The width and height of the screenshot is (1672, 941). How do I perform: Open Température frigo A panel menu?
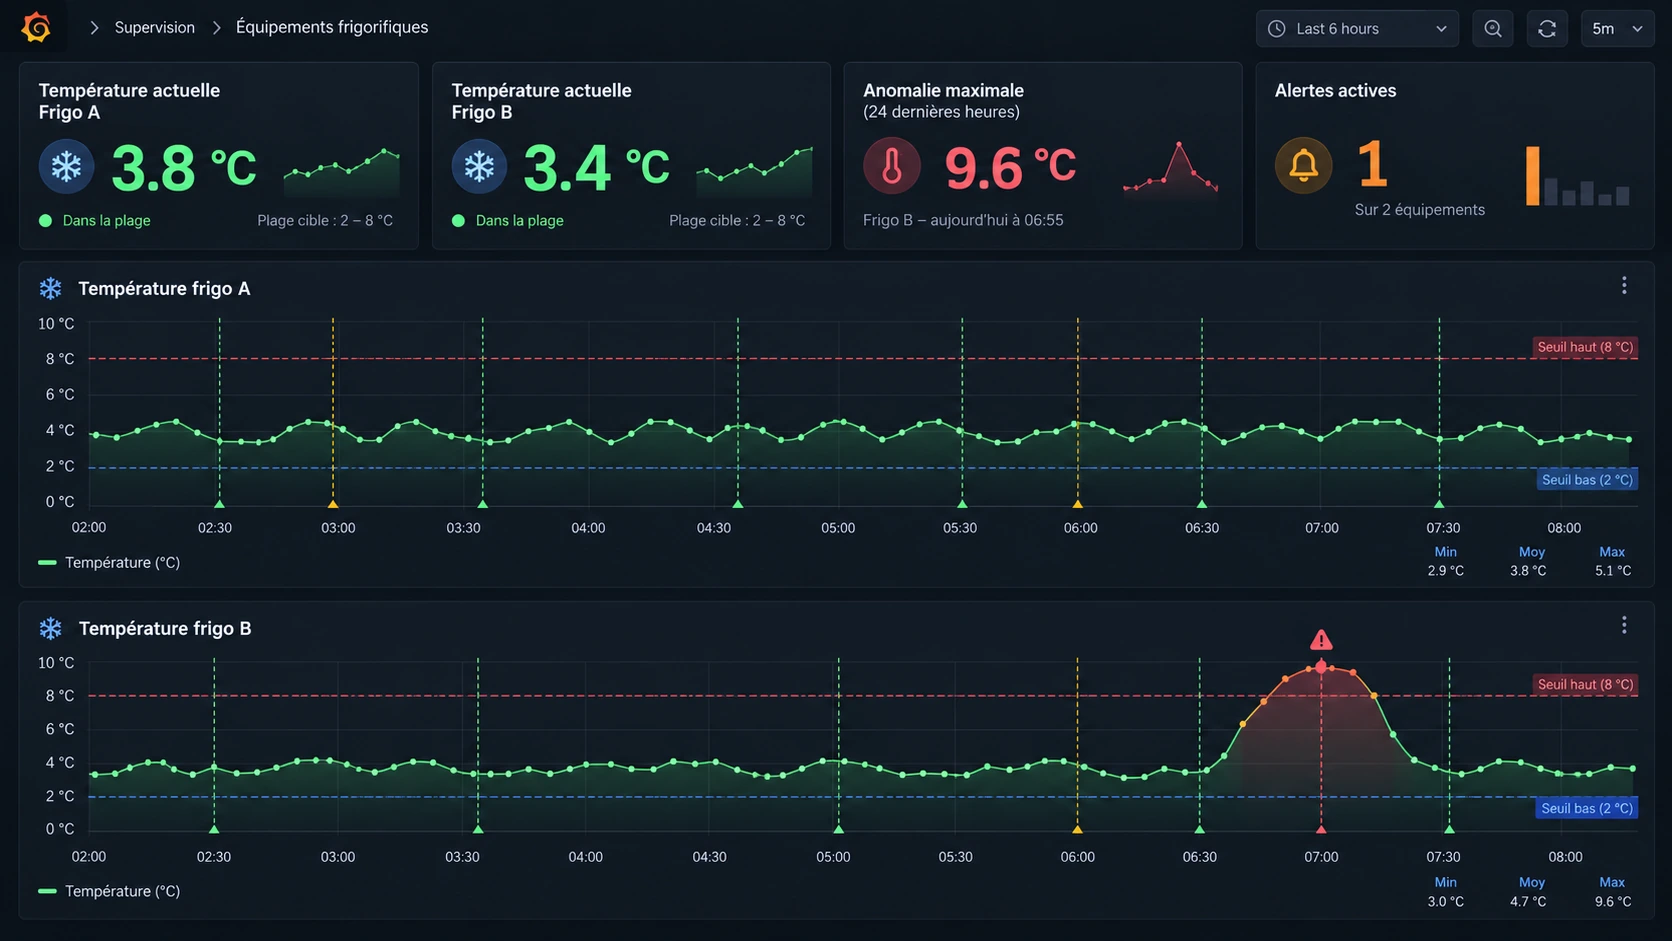1624,286
